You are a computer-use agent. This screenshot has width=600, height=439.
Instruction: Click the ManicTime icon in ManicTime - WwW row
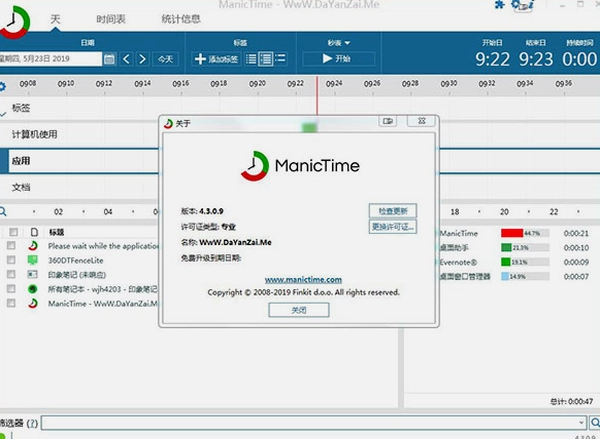coord(33,304)
